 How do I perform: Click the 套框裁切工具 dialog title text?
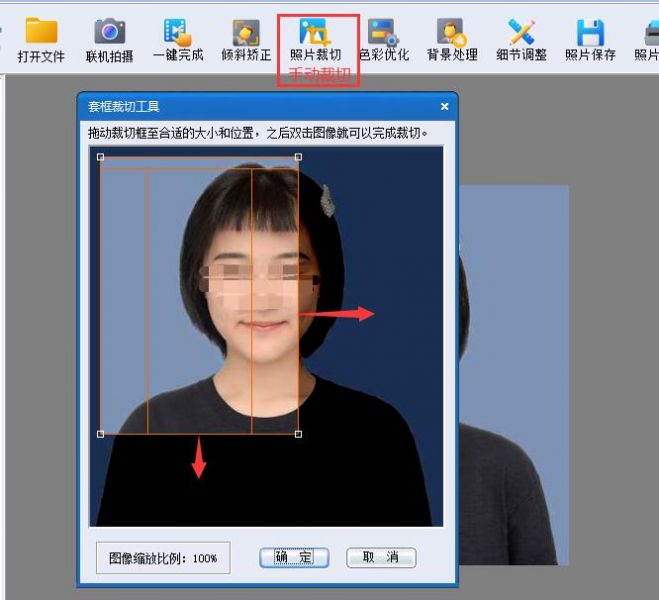tap(124, 107)
